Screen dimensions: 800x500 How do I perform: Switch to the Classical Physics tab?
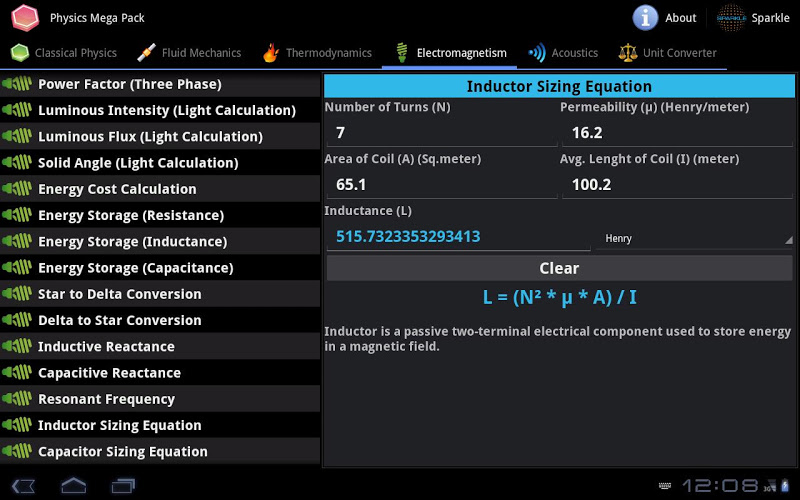64,53
